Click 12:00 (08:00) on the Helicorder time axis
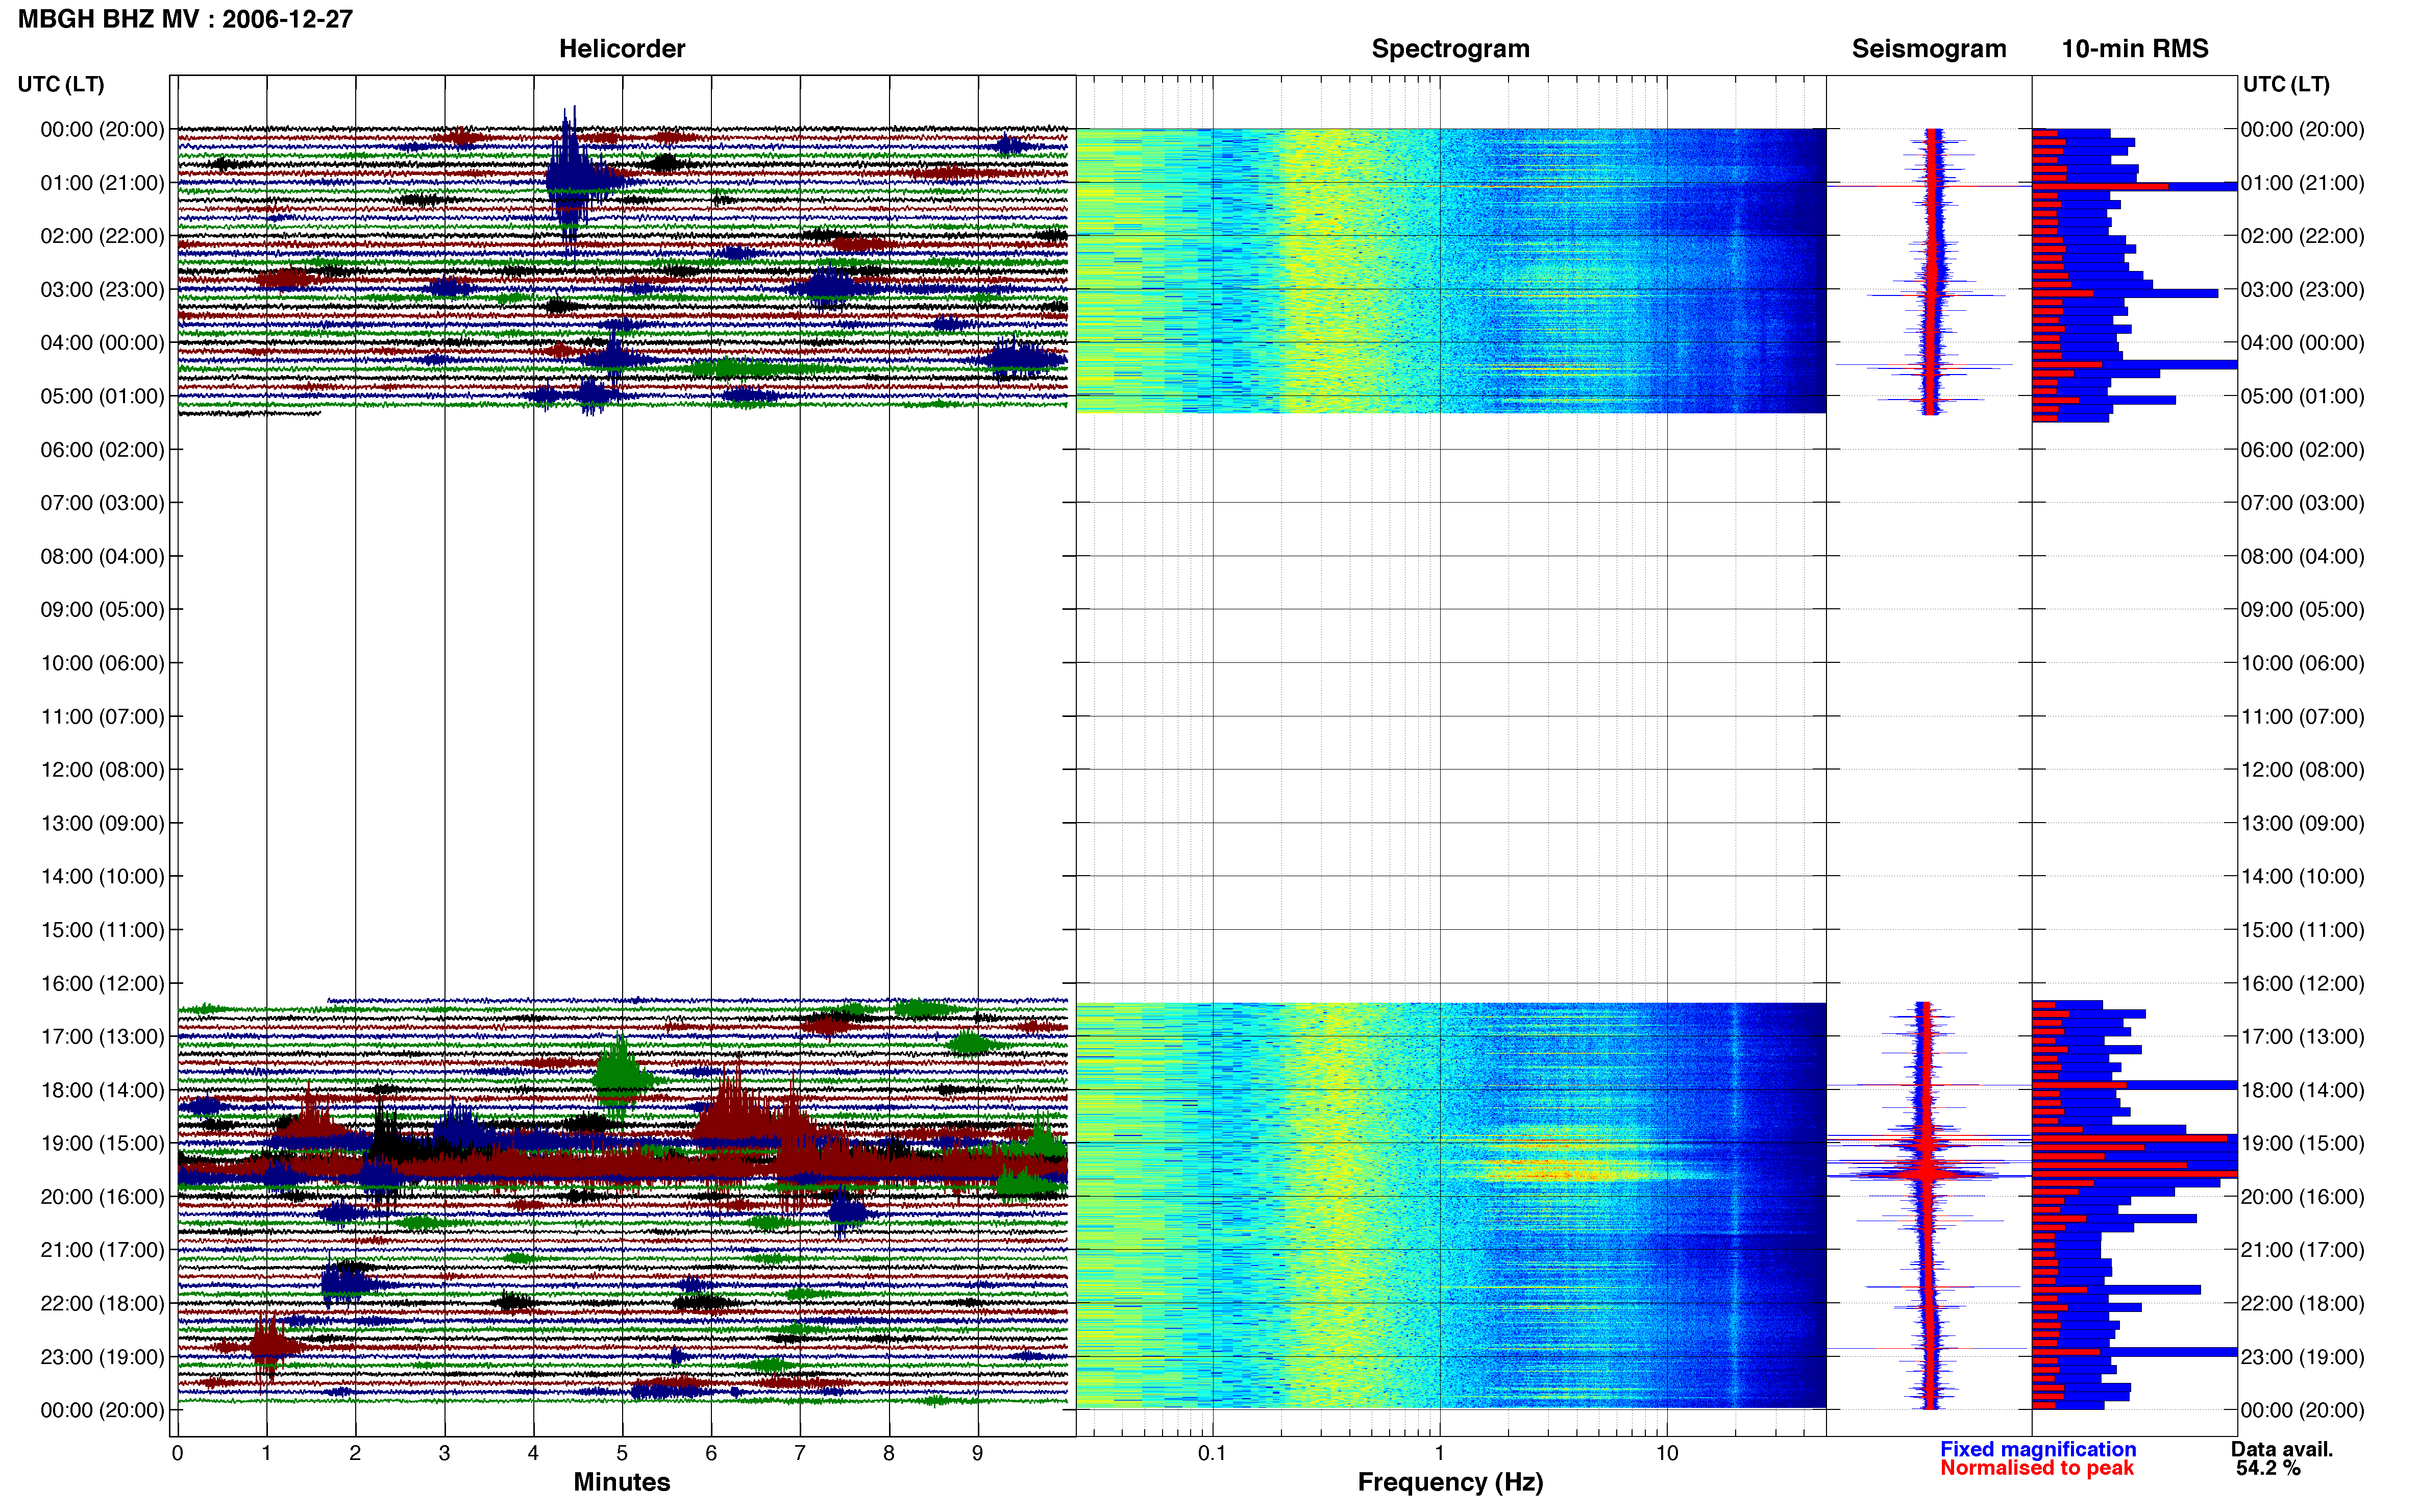The image size is (2419, 1512). tap(102, 770)
